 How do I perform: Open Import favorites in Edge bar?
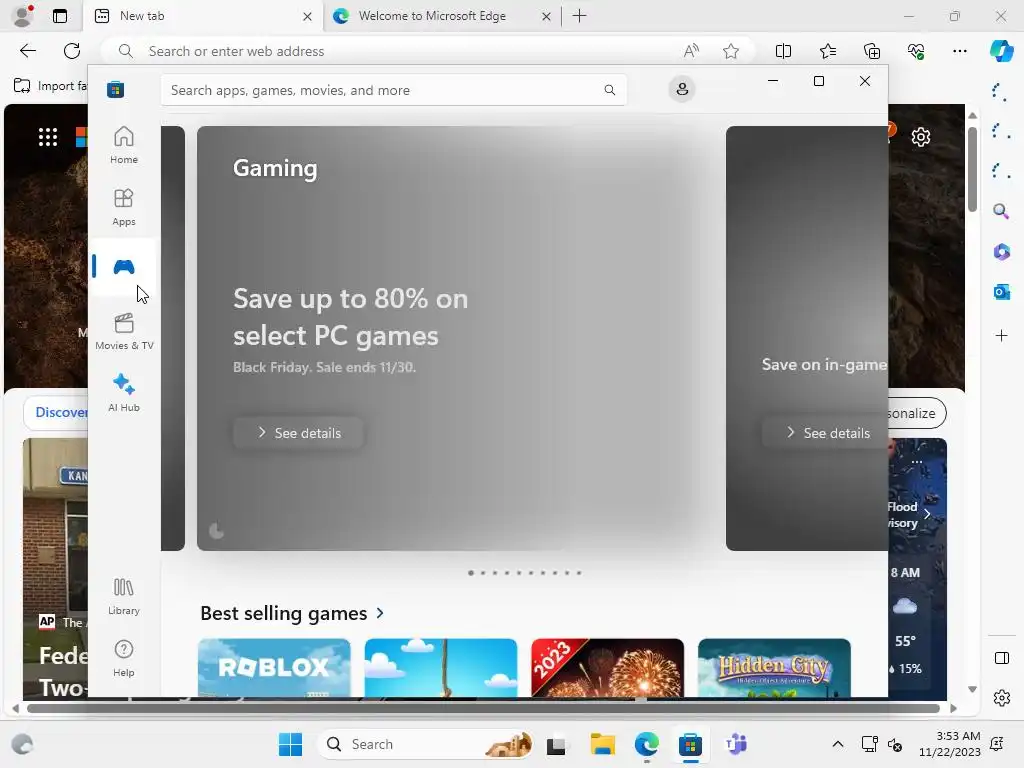50,86
